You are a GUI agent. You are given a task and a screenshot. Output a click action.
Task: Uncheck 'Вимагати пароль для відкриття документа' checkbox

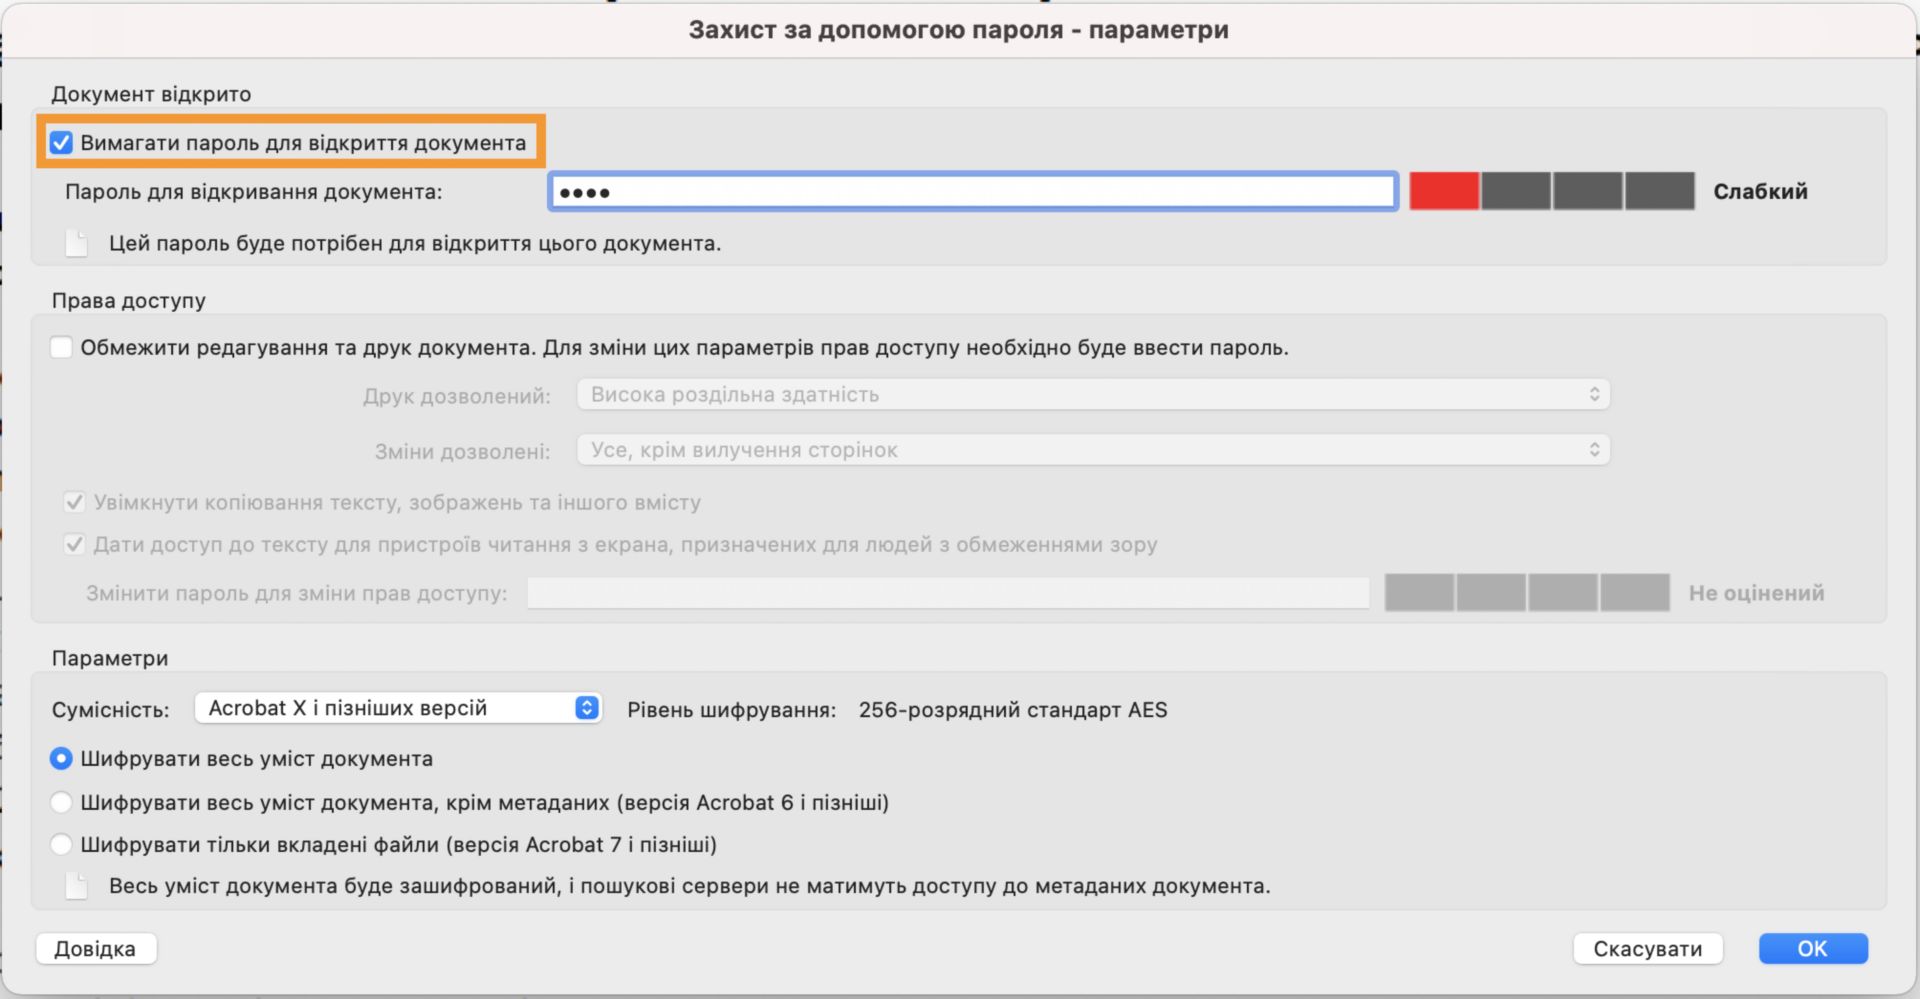point(61,143)
